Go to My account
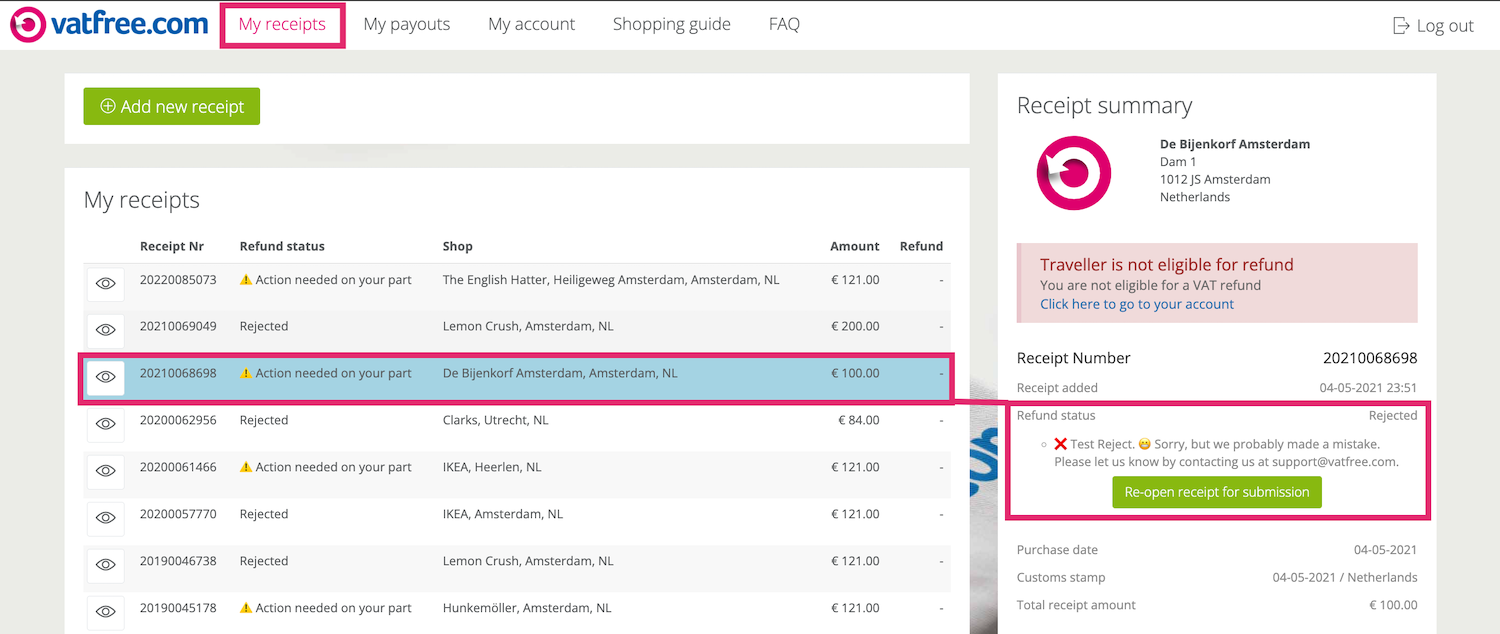The width and height of the screenshot is (1500, 634). [531, 24]
